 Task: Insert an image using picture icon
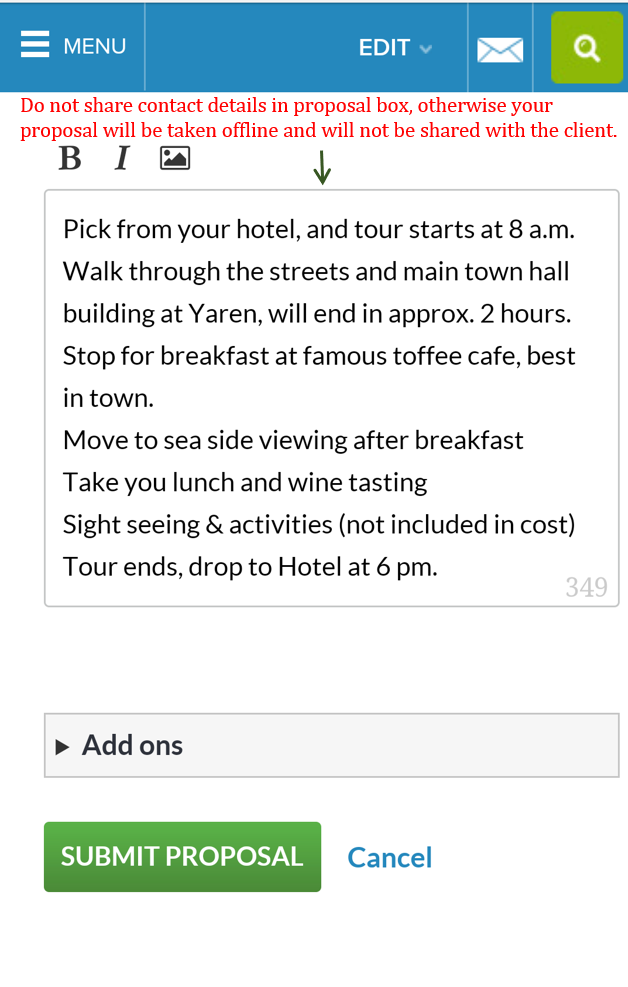coord(175,158)
